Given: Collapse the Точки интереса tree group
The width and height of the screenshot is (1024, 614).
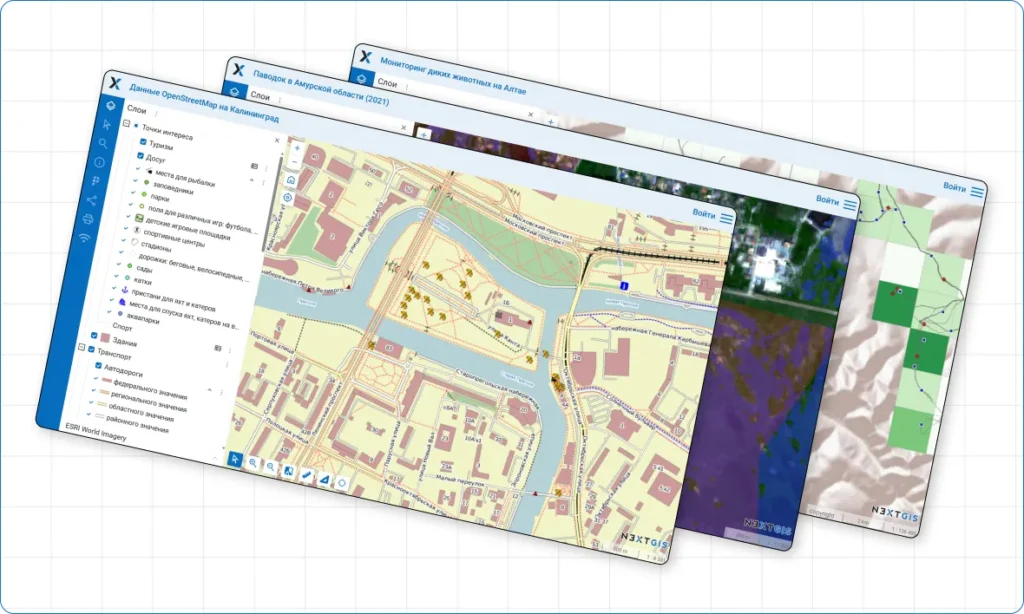Looking at the screenshot, I should tap(126, 125).
